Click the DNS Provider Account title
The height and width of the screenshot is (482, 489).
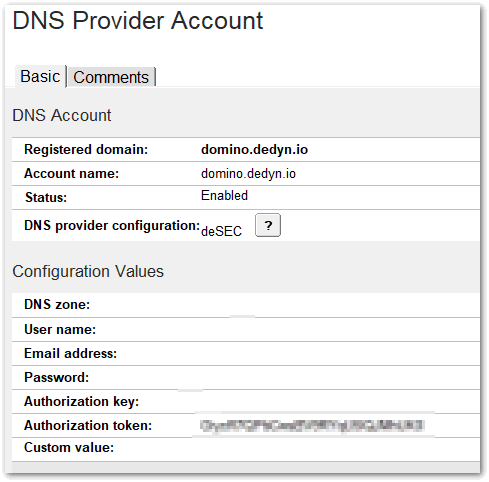138,21
